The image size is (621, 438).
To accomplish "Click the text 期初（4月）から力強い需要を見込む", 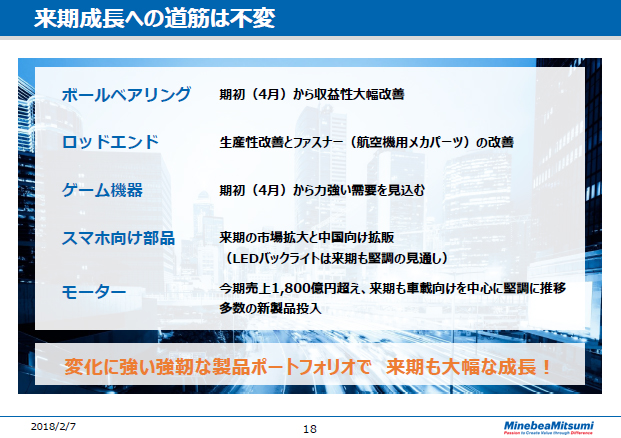I will (x=322, y=190).
